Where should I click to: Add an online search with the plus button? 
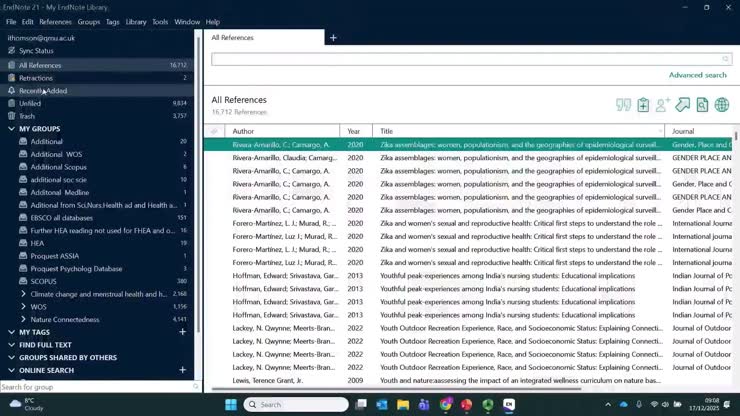click(x=183, y=370)
